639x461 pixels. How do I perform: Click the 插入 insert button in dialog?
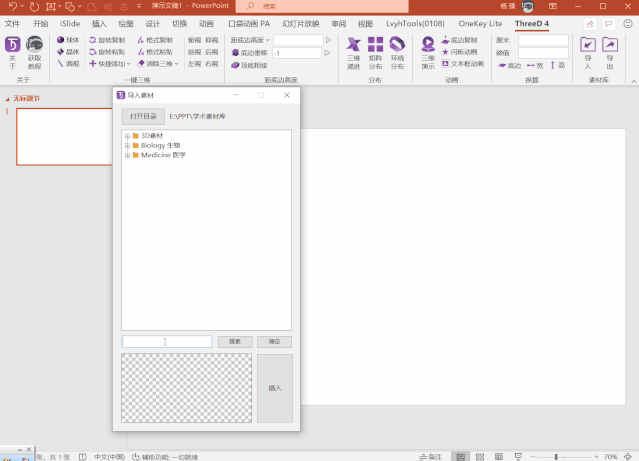coord(275,388)
